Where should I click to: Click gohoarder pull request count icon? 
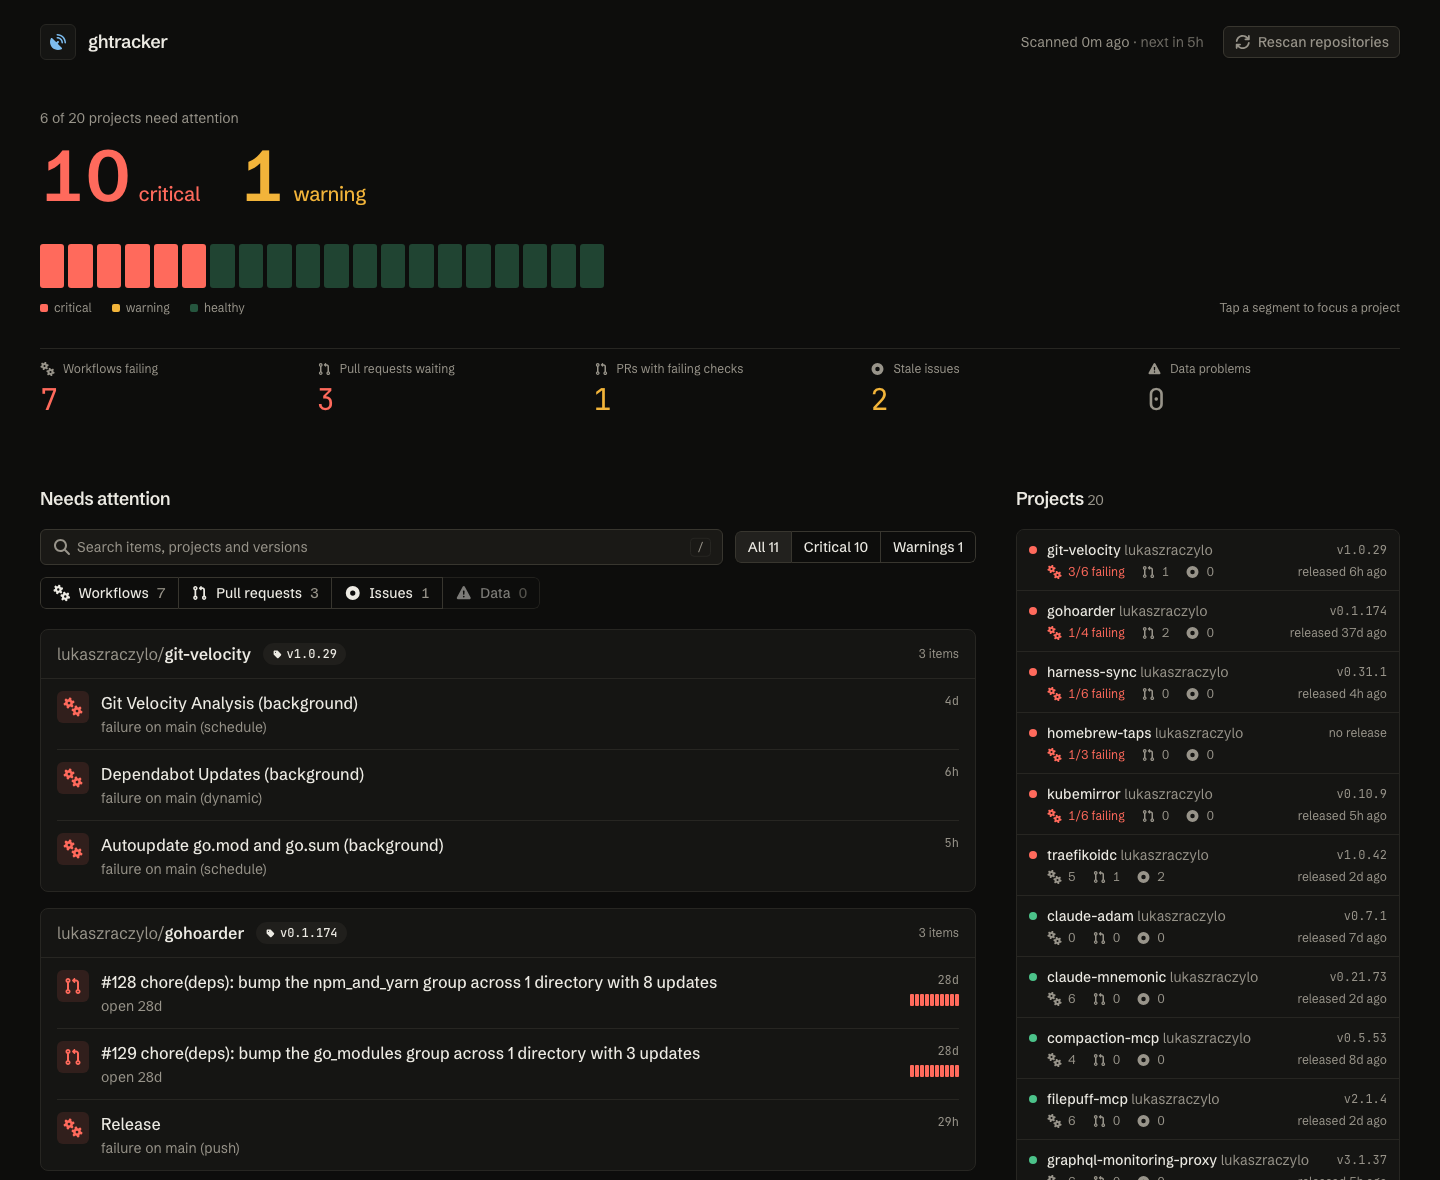(1148, 633)
